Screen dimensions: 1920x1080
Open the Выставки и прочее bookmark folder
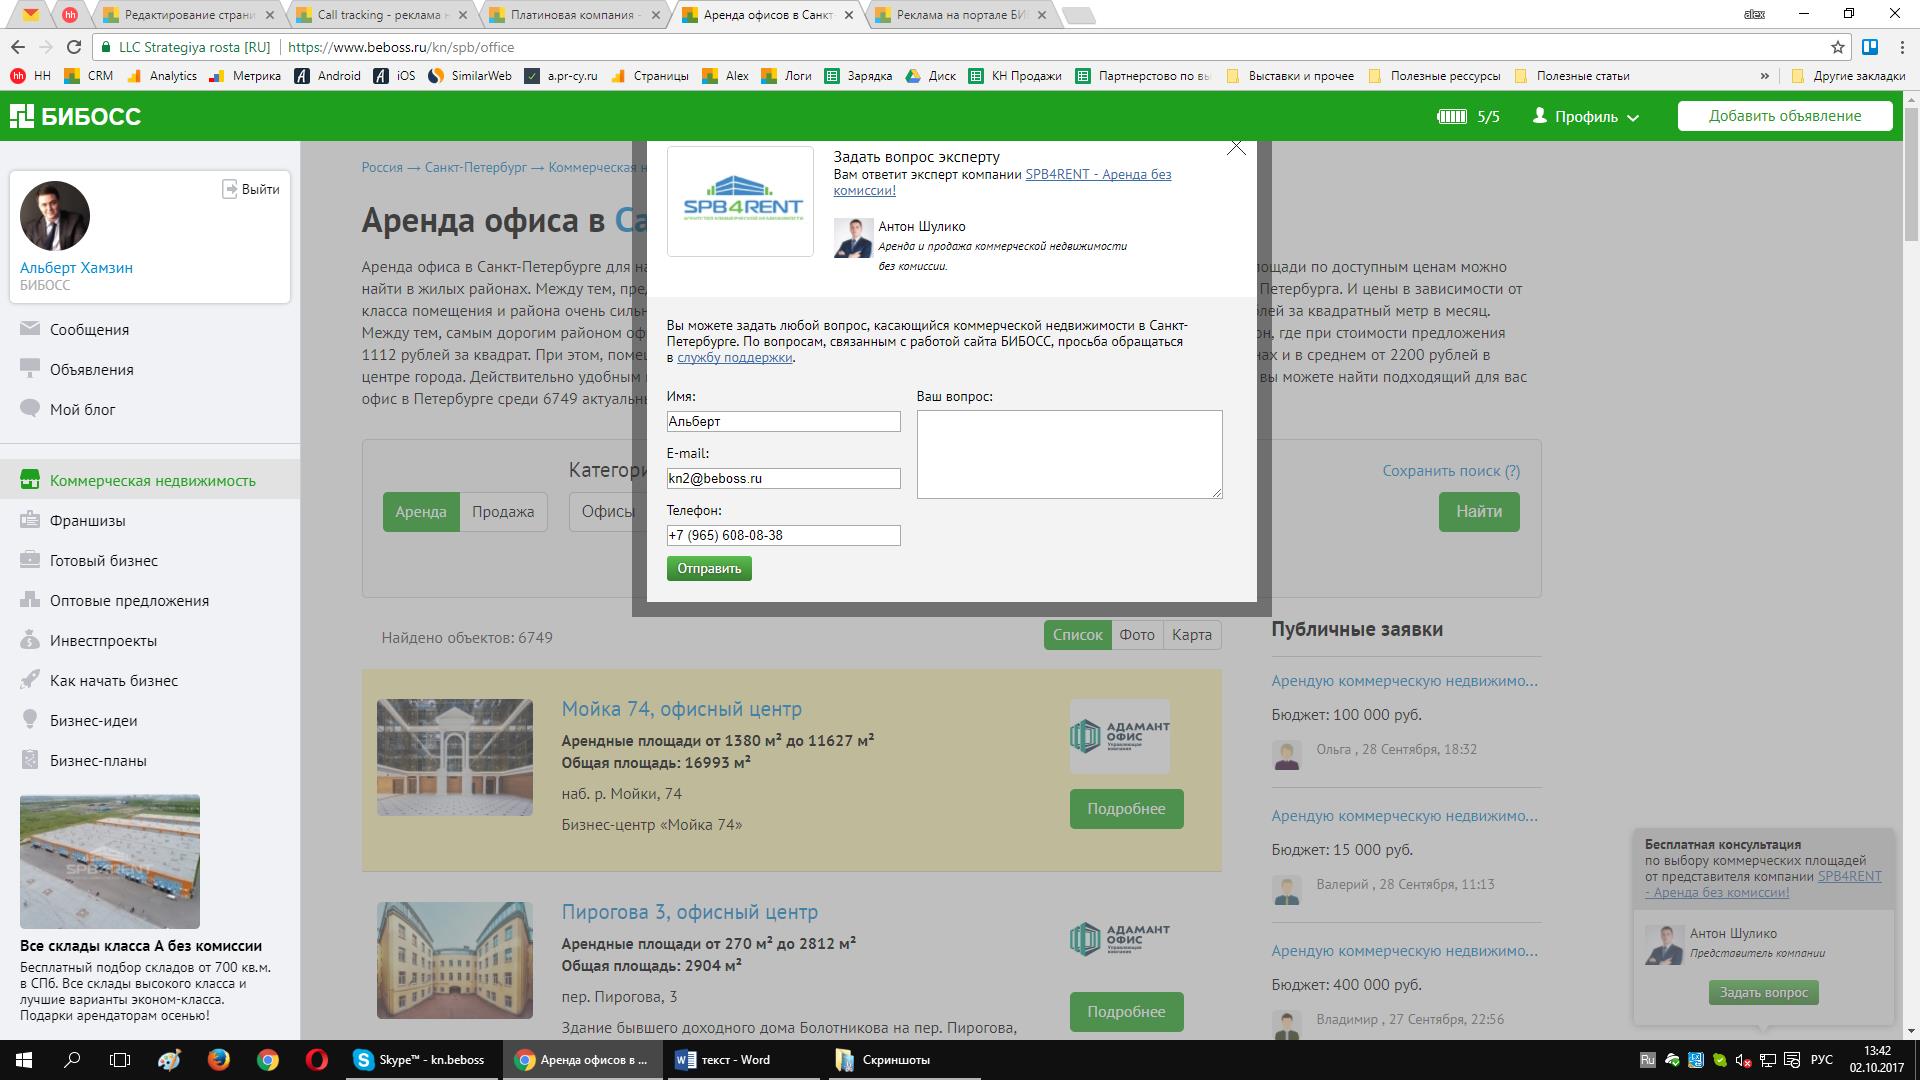coord(1290,76)
